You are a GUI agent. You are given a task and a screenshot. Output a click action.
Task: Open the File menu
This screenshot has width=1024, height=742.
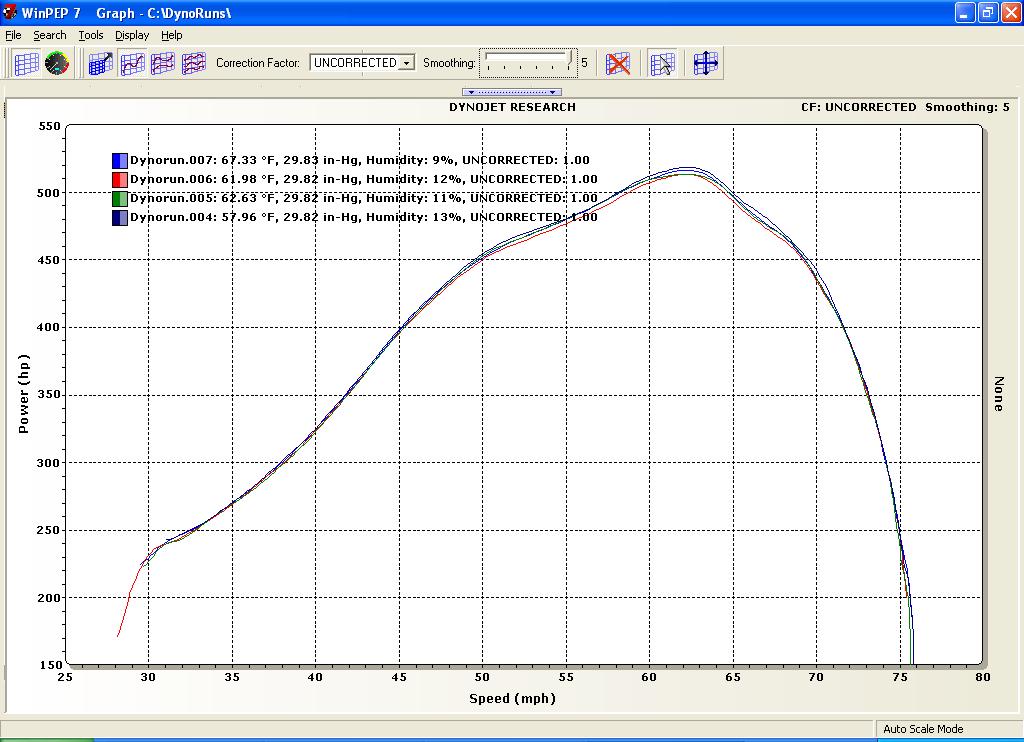tap(13, 35)
